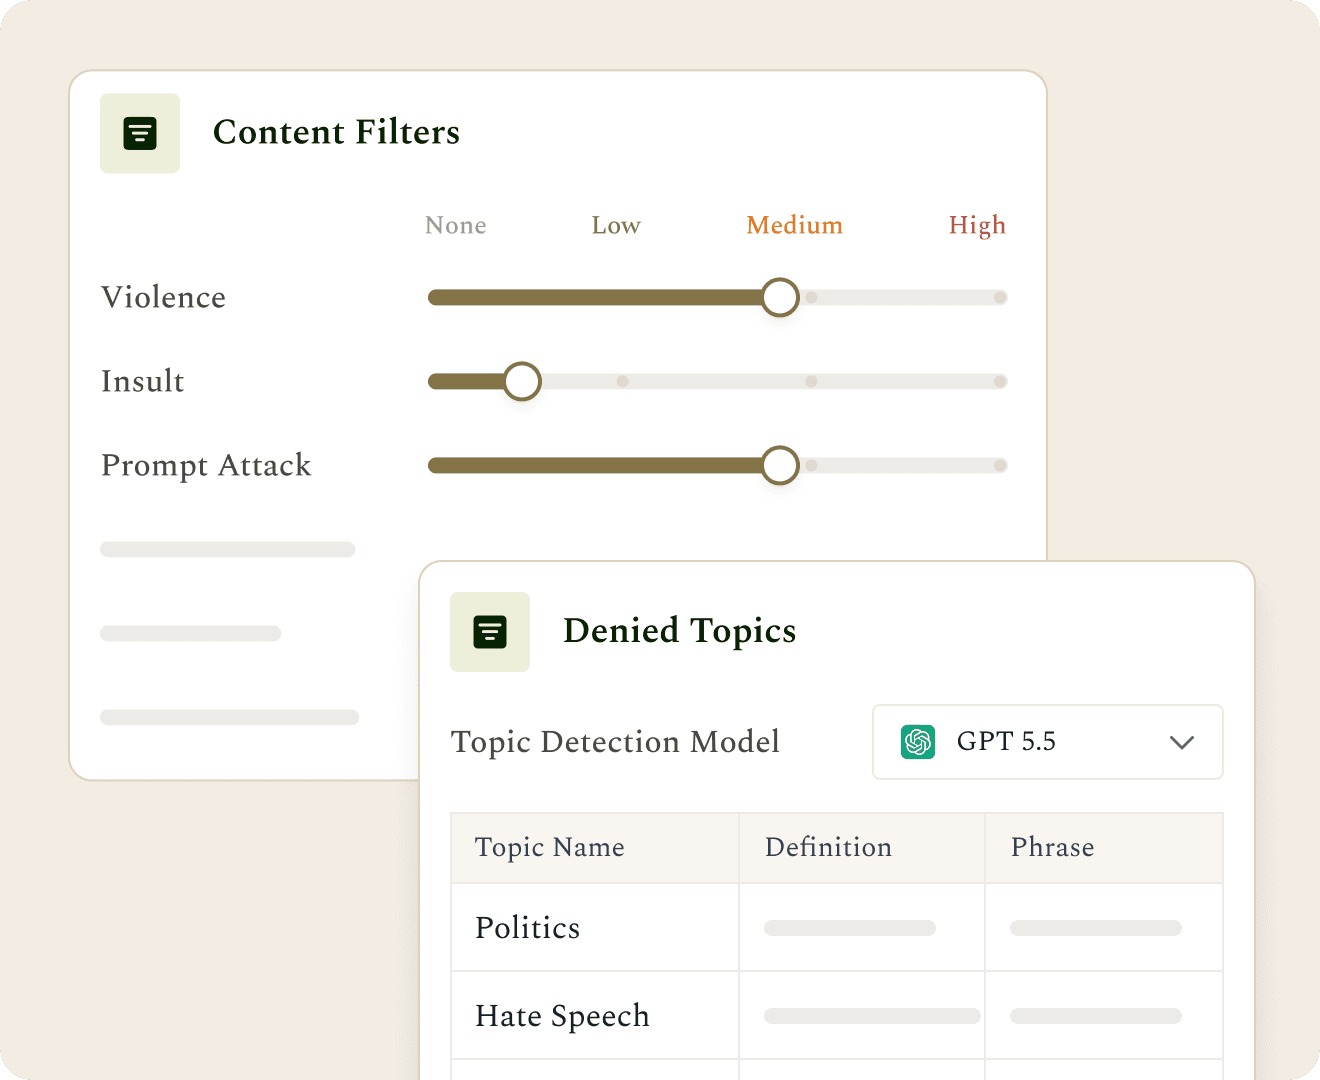Click the Politics phrase cell
Screen dimensions: 1320x1080
pos(1104,927)
